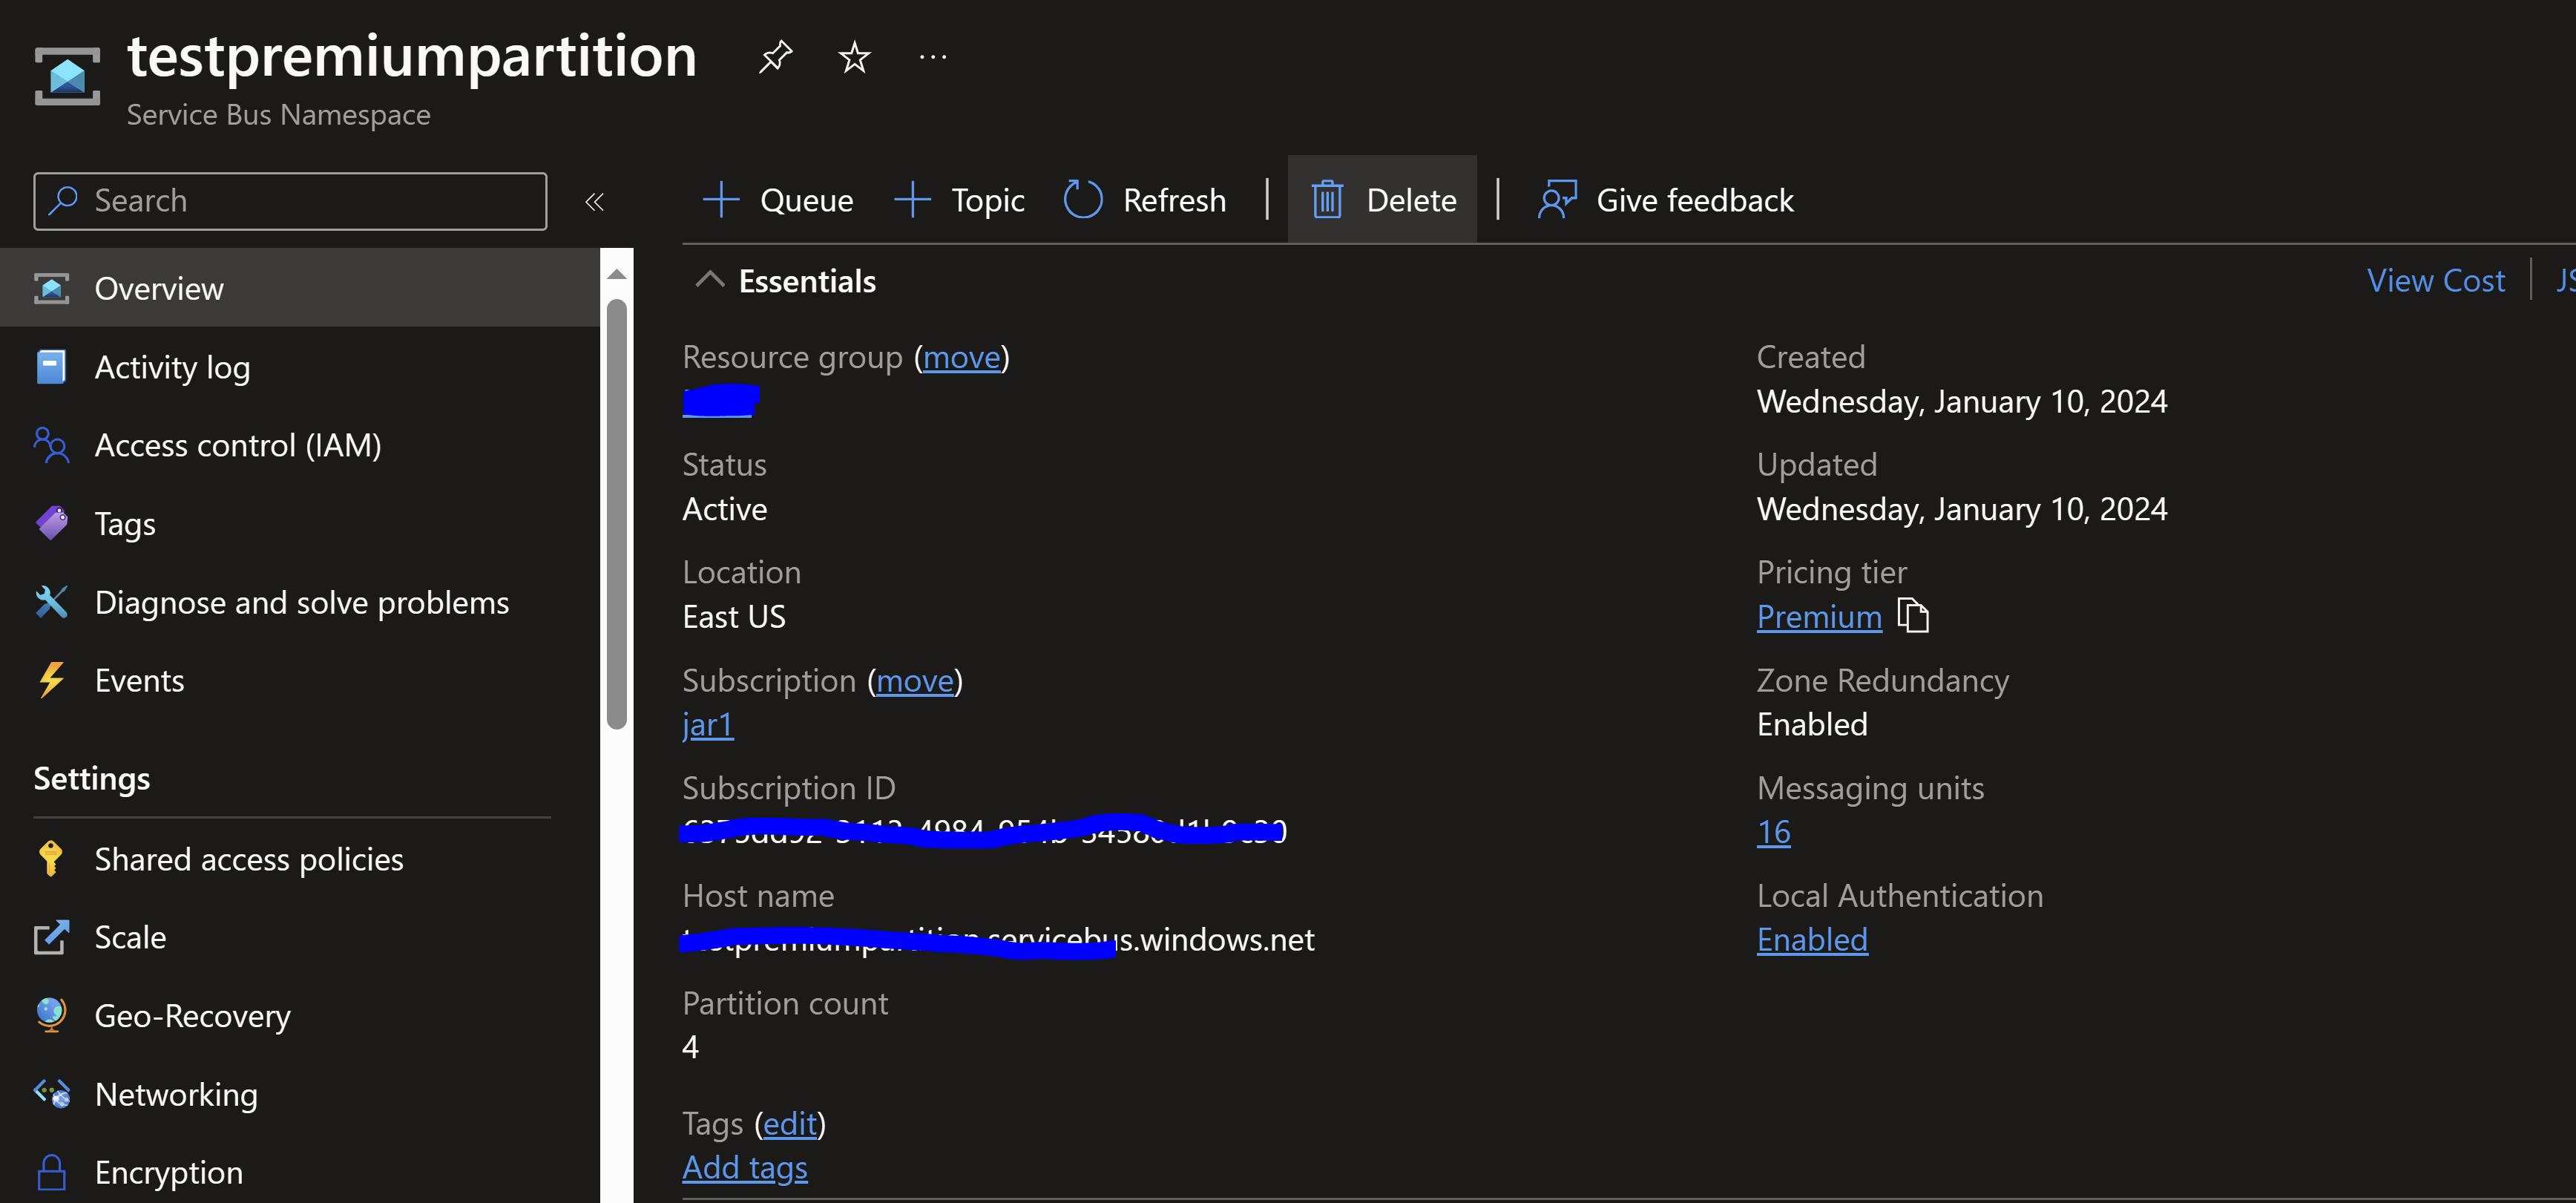This screenshot has width=2576, height=1203.
Task: Click the purple Tags icon
Action: coord(51,523)
